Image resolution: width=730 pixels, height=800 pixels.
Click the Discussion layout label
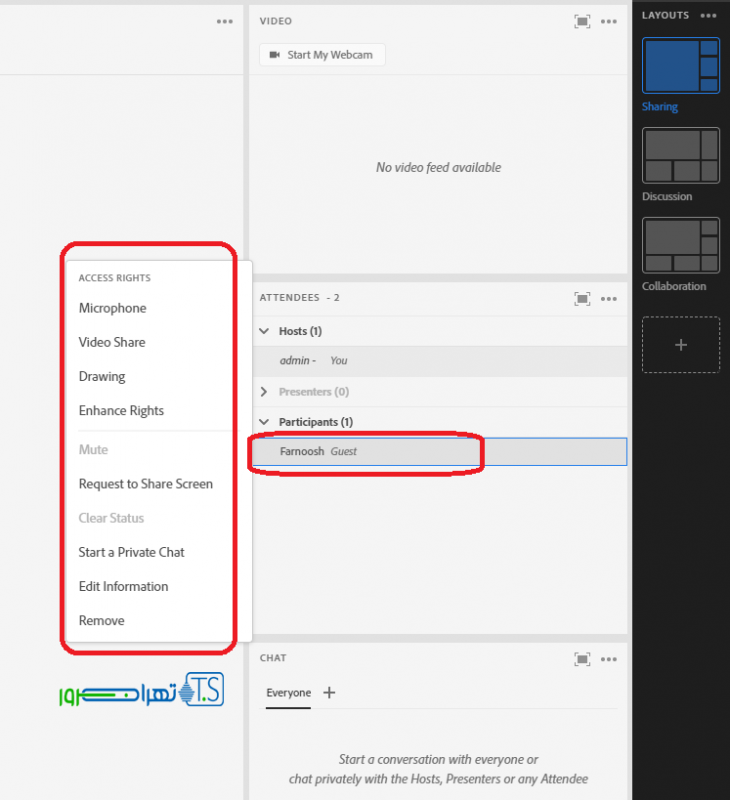667,196
